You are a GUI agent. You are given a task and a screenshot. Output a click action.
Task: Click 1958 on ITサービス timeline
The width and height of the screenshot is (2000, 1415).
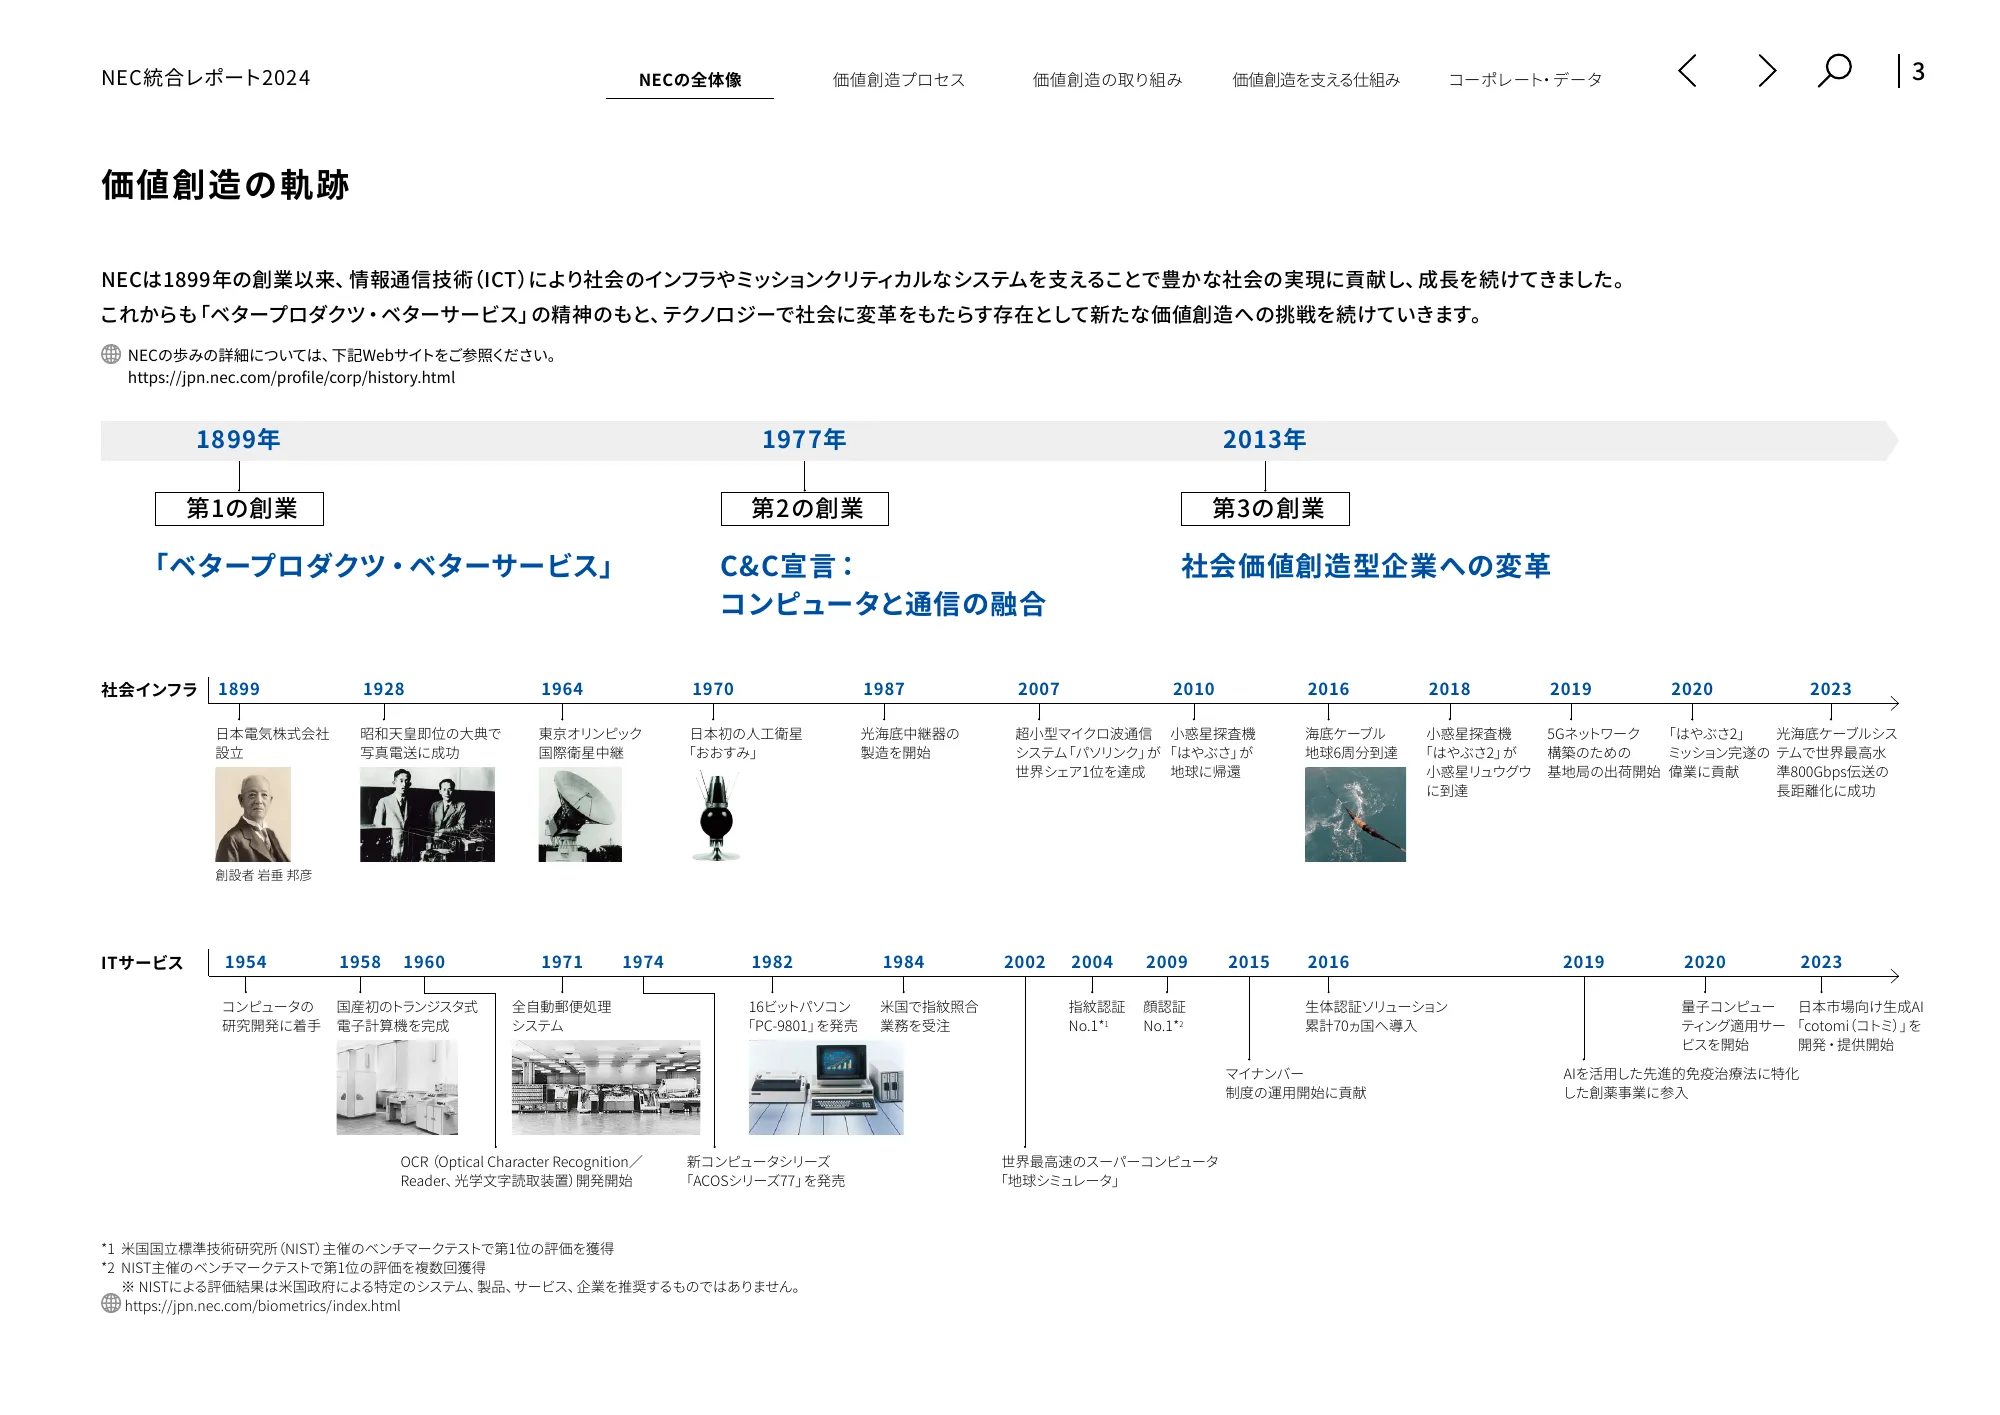360,962
